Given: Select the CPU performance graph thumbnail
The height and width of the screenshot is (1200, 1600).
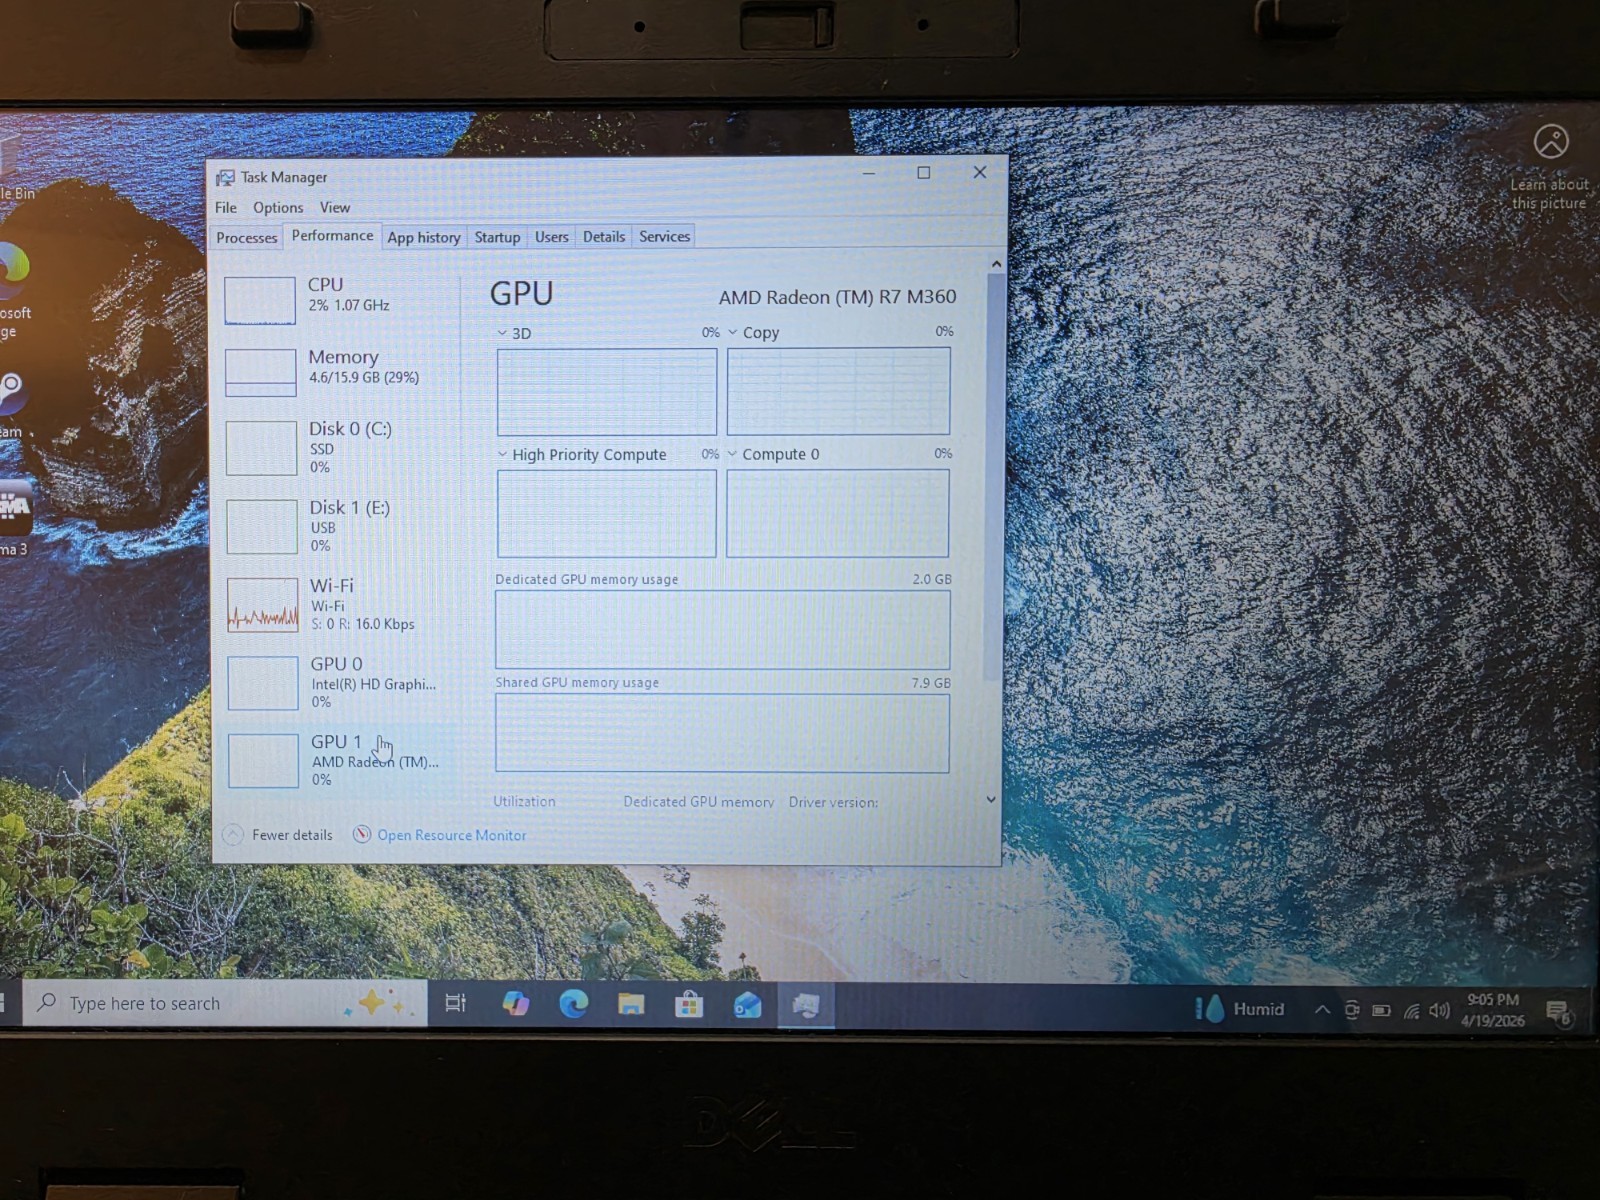Looking at the screenshot, I should click(x=260, y=300).
